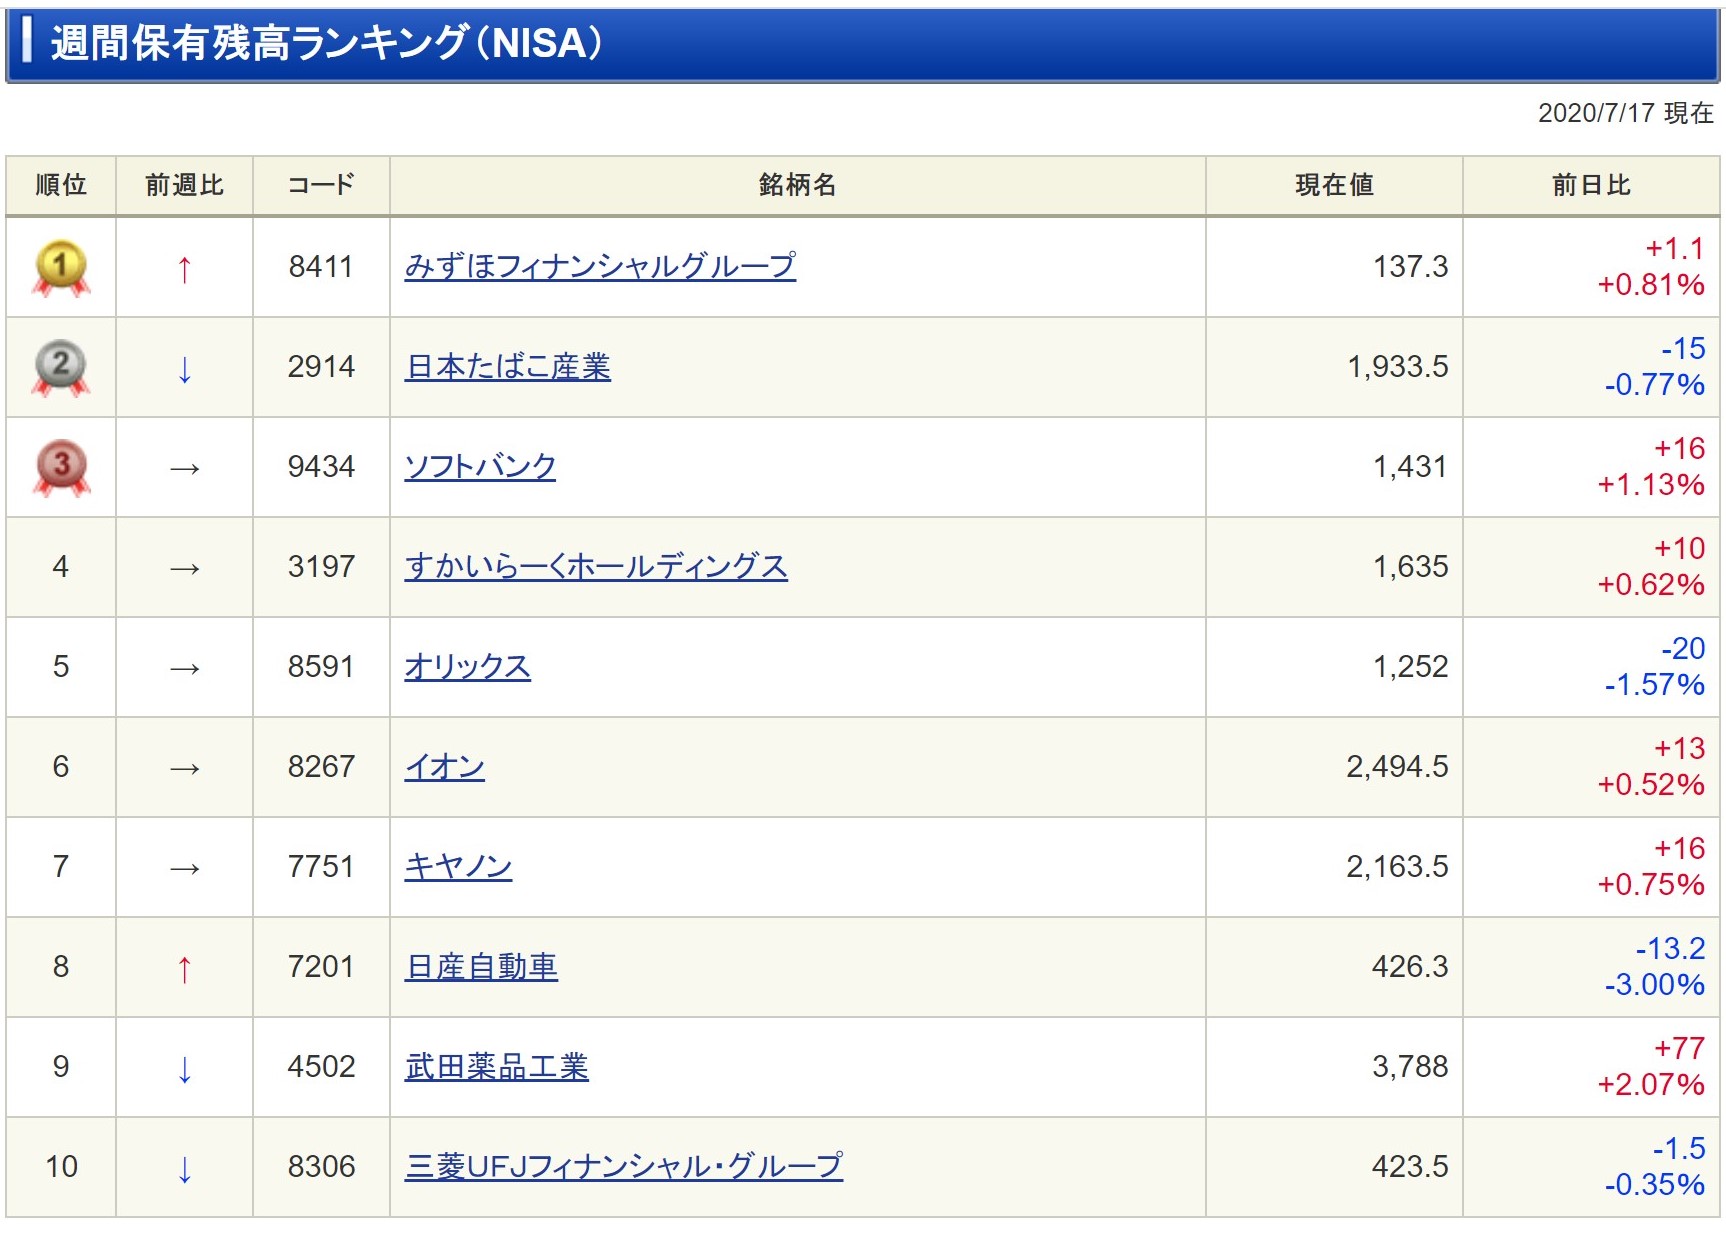Image resolution: width=1726 pixels, height=1244 pixels.
Task: Select stock code 9434
Action: click(321, 467)
